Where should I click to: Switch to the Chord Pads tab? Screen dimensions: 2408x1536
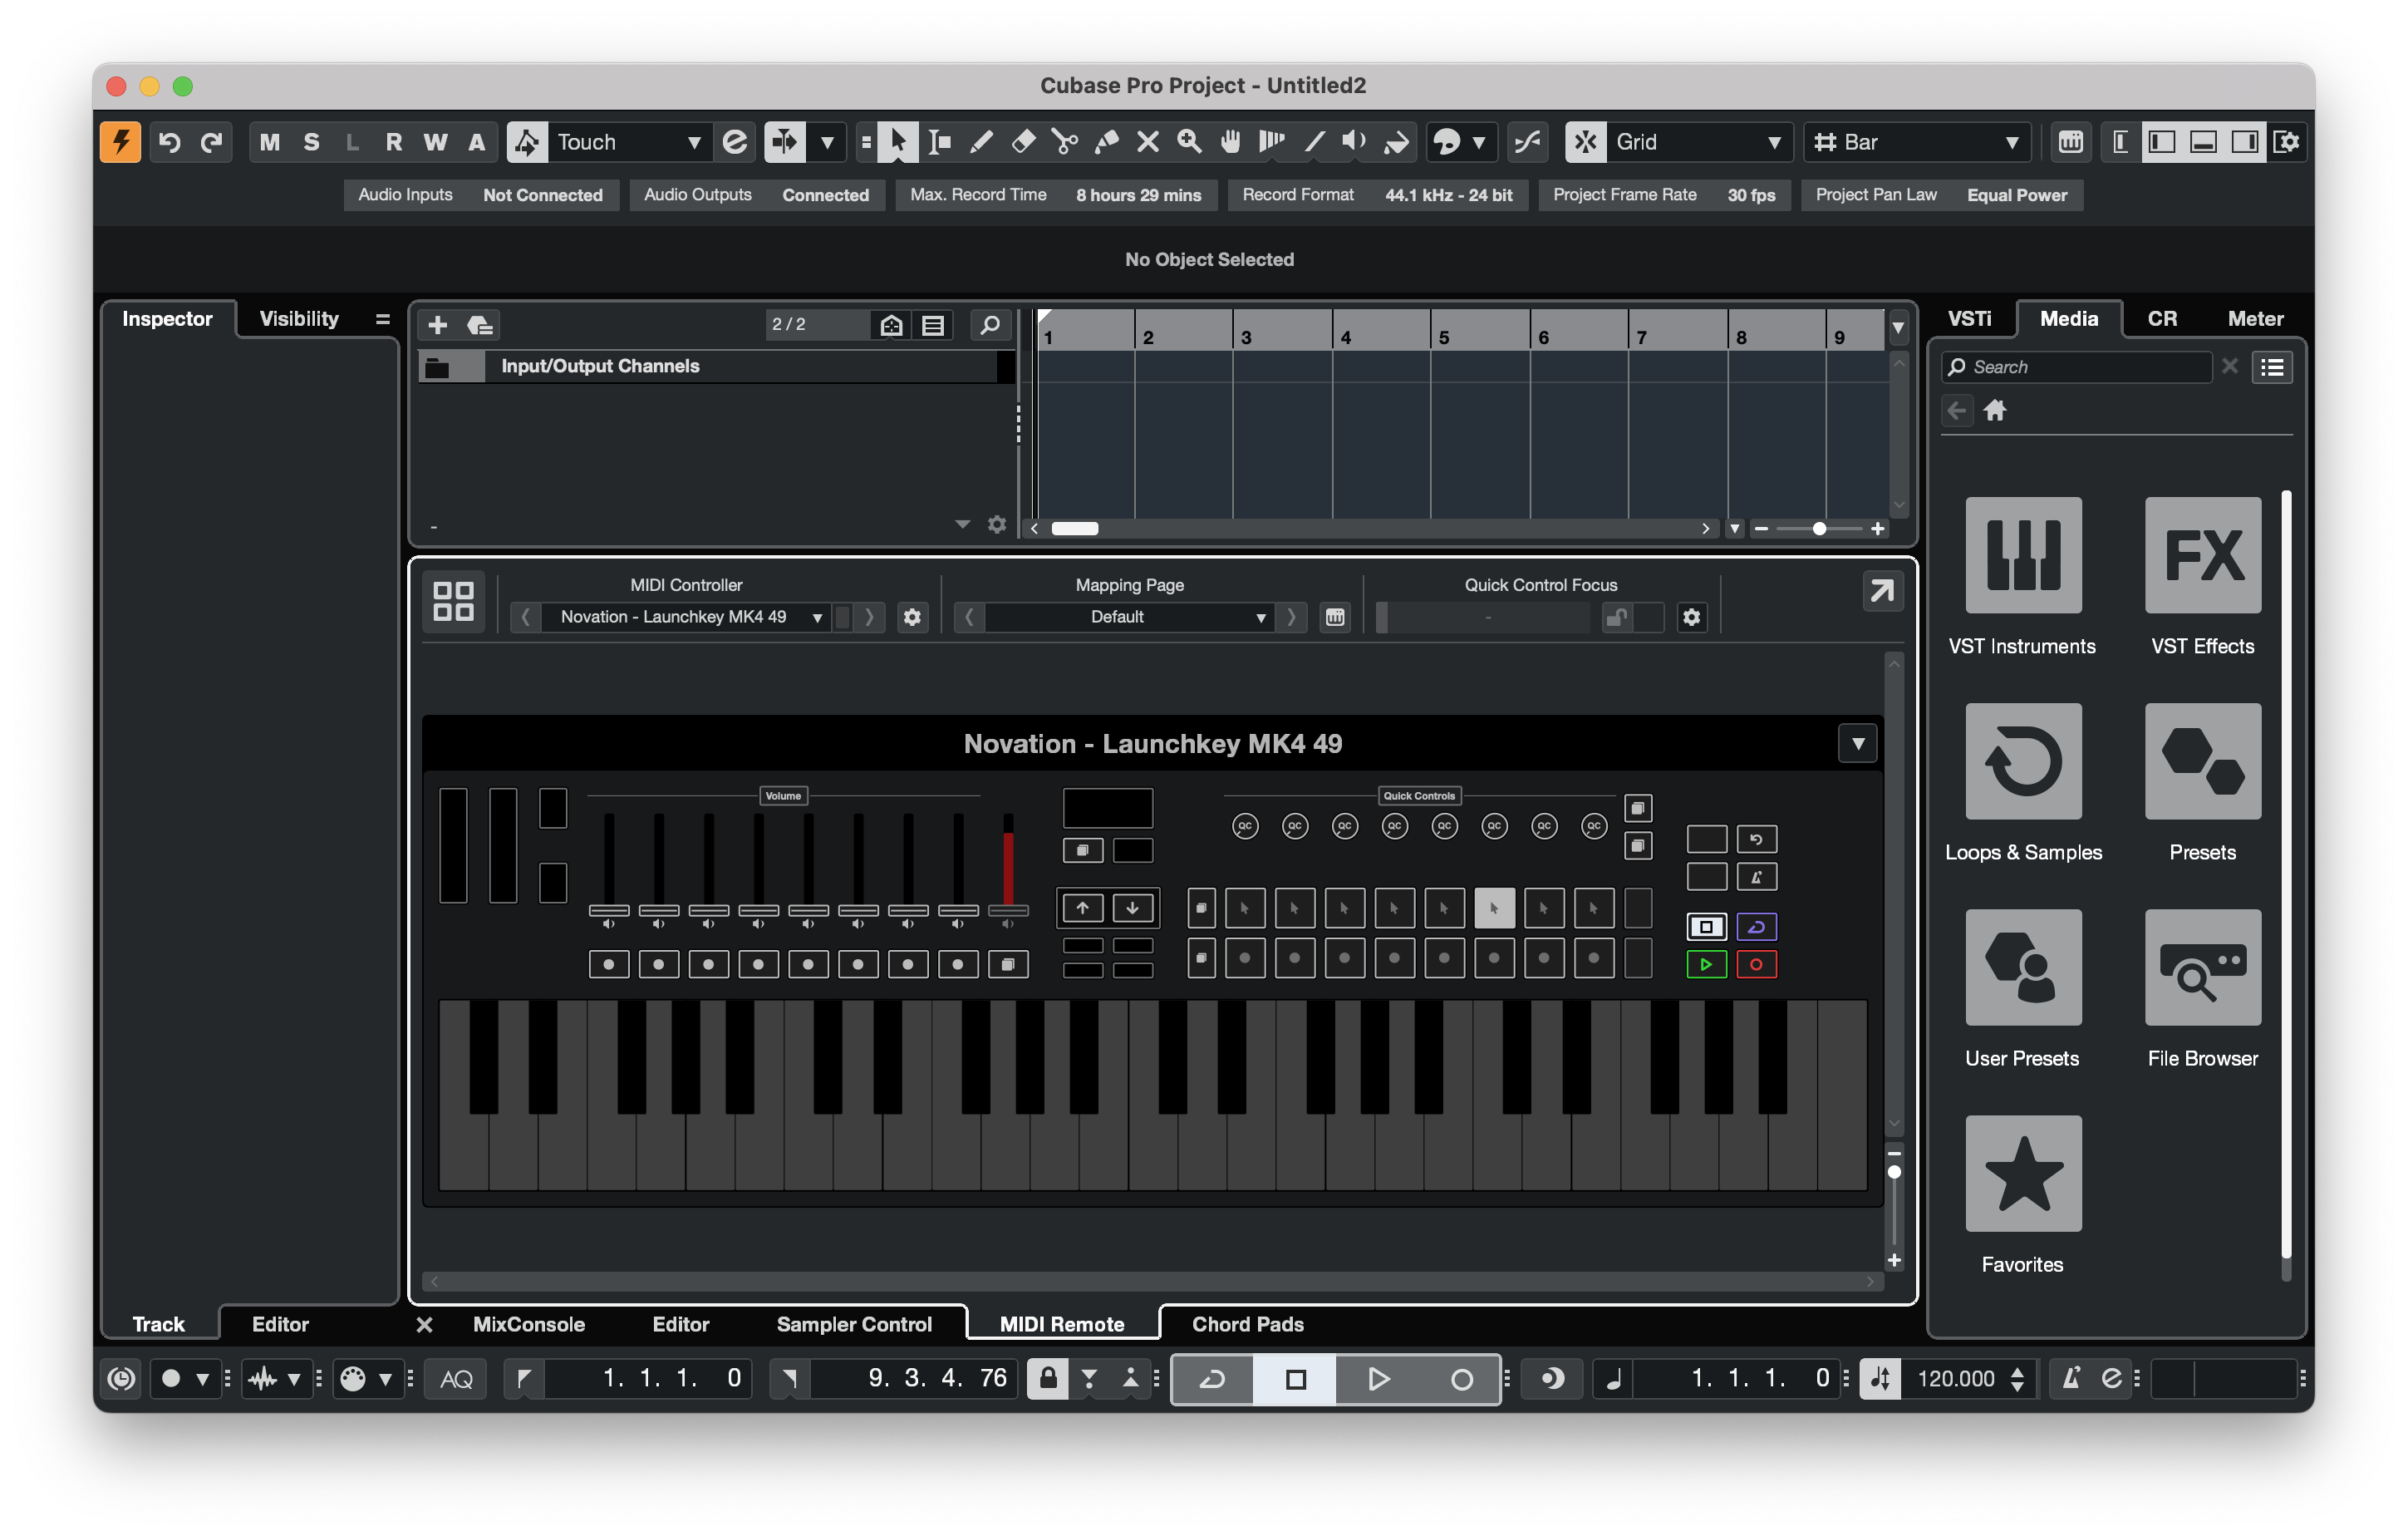click(x=1247, y=1324)
